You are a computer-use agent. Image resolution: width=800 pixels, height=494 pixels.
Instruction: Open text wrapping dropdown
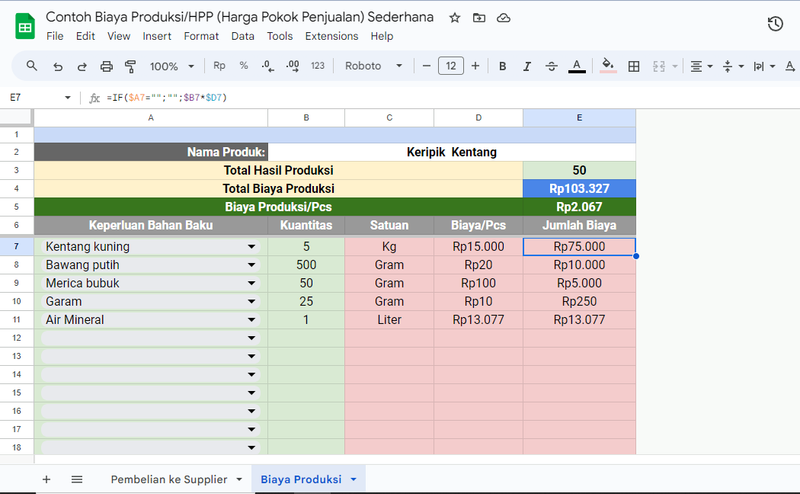click(x=764, y=66)
